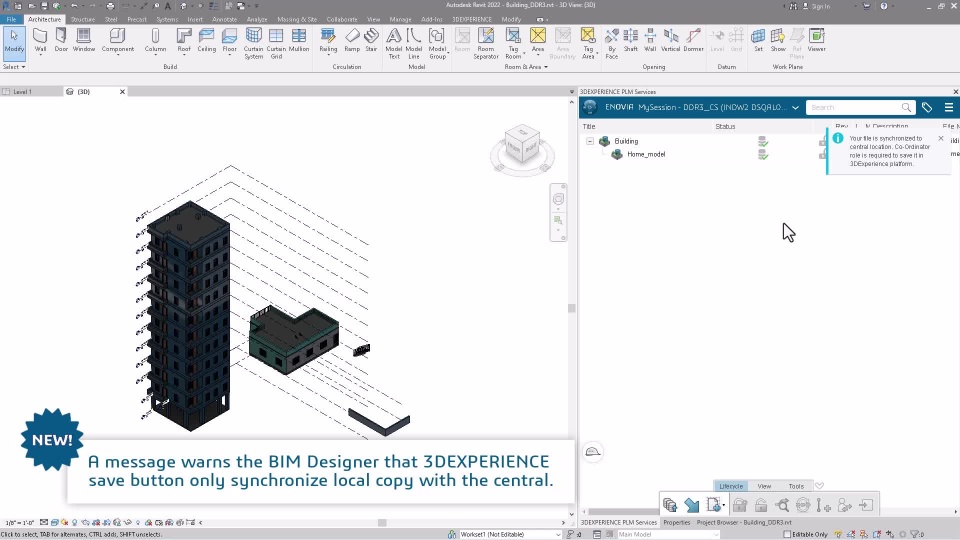960x540 pixels.
Task: Select the Door tool
Action: [x=61, y=40]
